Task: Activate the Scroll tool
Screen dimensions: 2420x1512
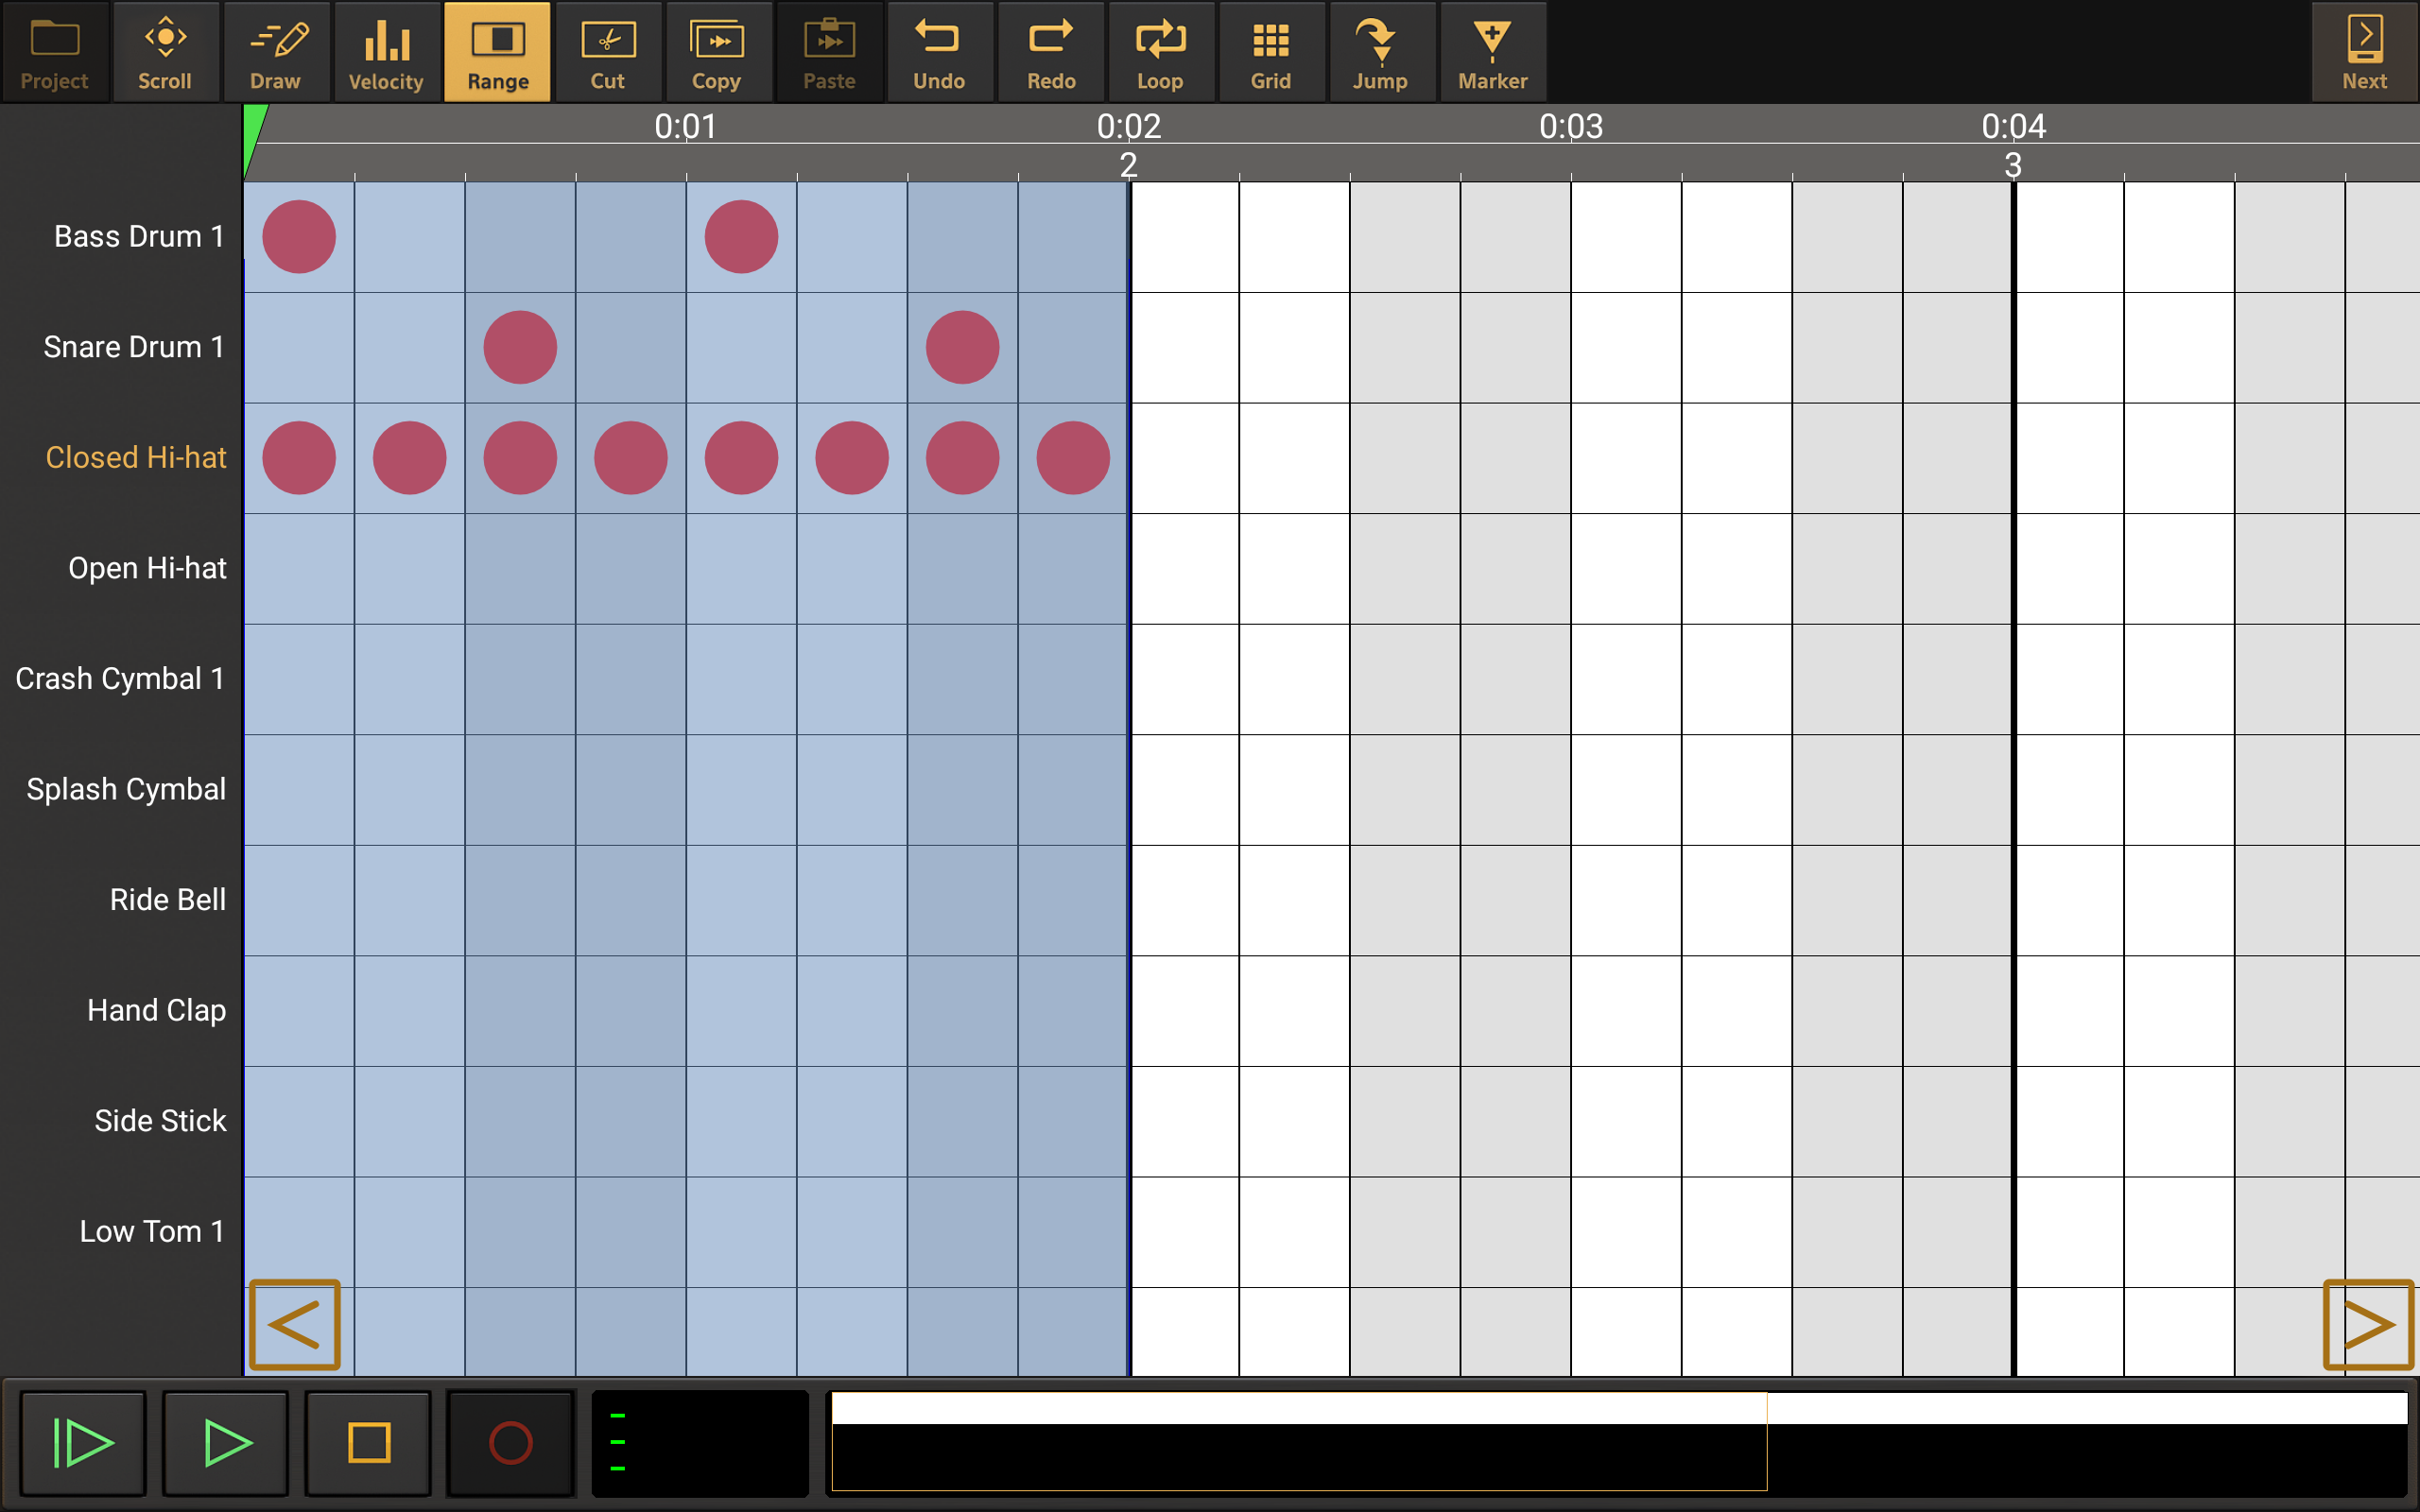Action: 165,51
